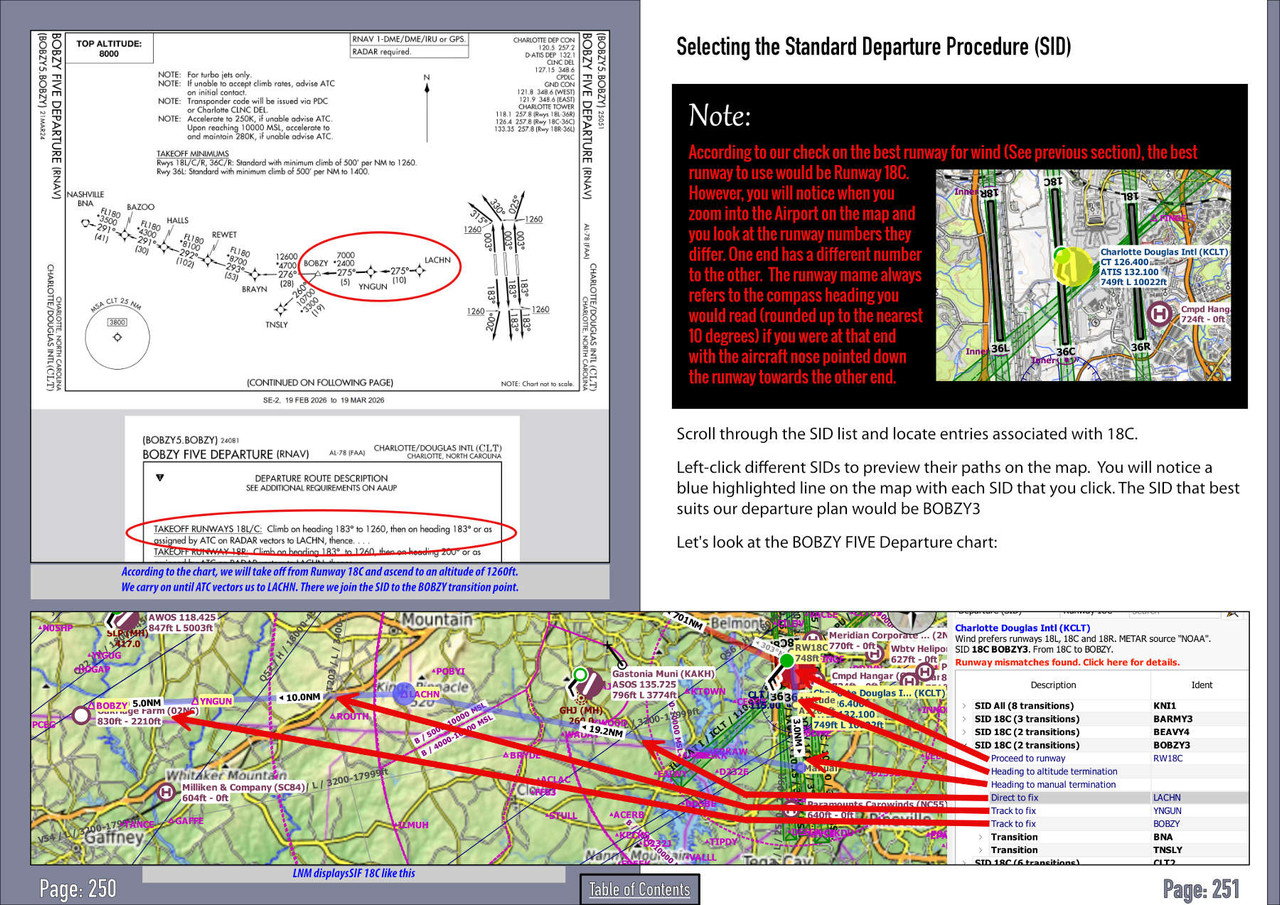
Task: Expand the BNA Transition row
Action: coord(981,837)
